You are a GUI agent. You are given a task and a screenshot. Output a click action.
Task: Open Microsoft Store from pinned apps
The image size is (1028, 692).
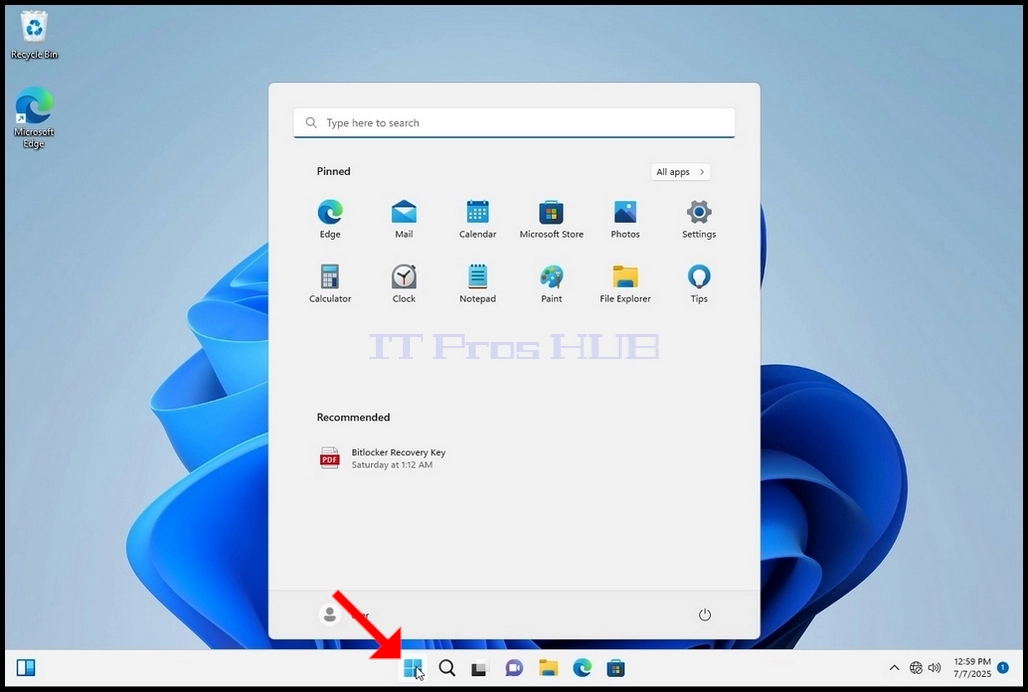click(551, 220)
